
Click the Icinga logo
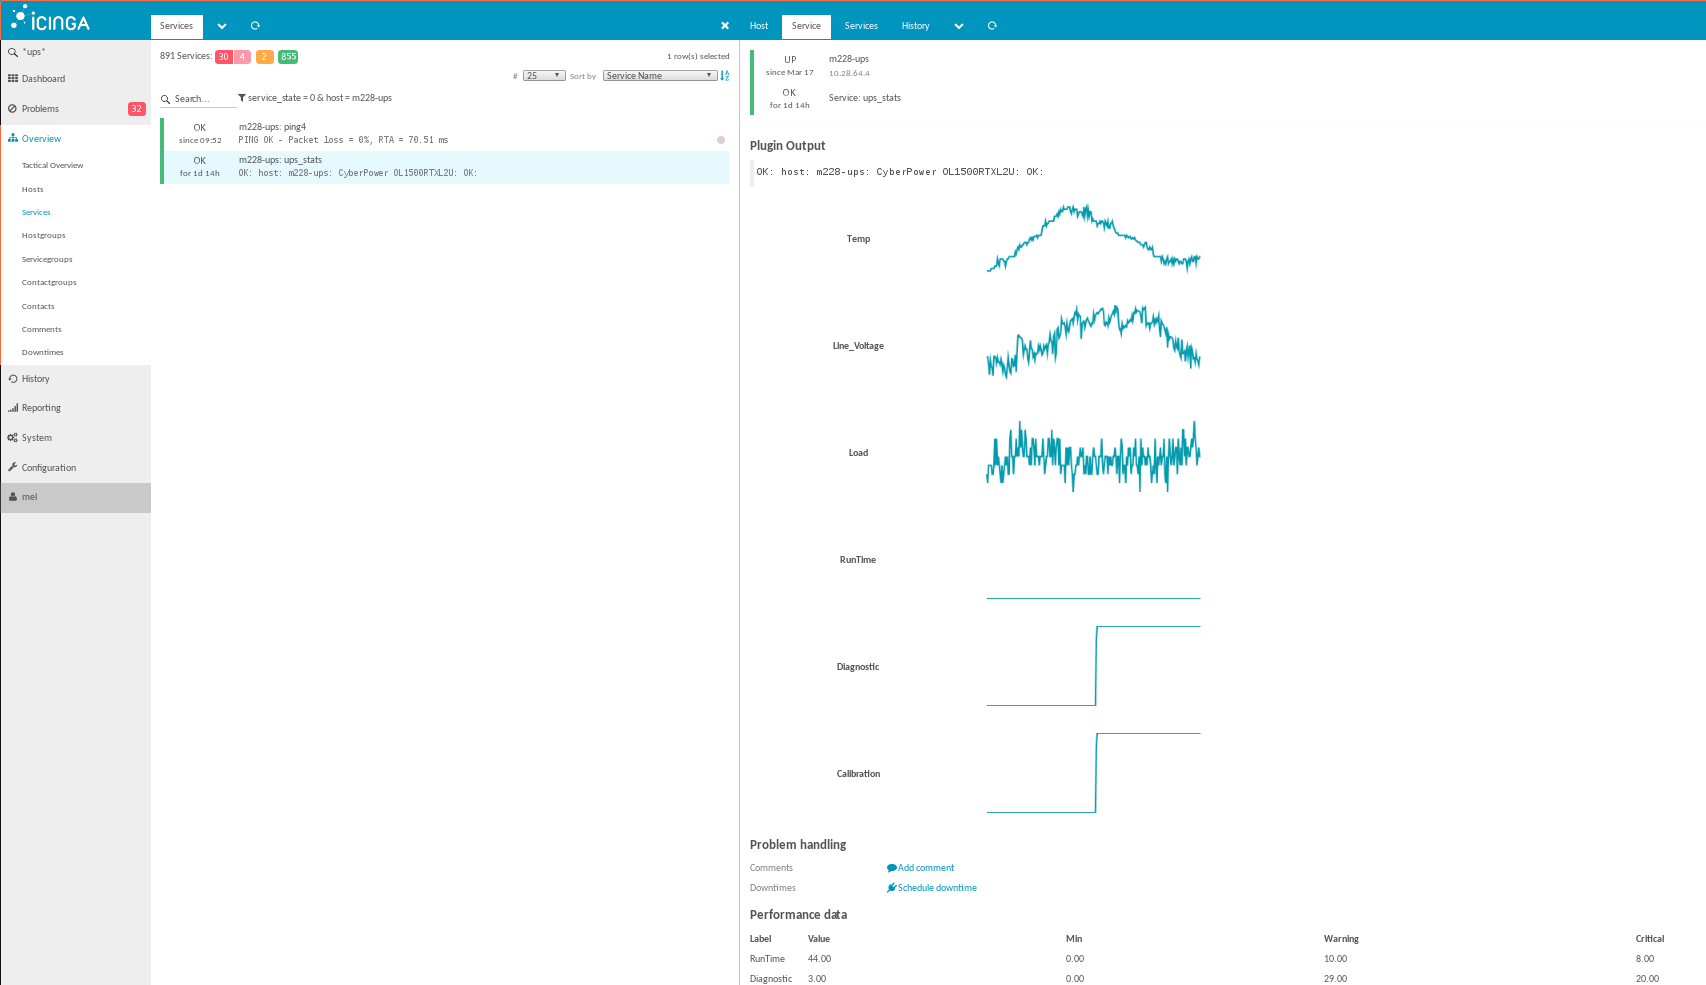point(51,20)
